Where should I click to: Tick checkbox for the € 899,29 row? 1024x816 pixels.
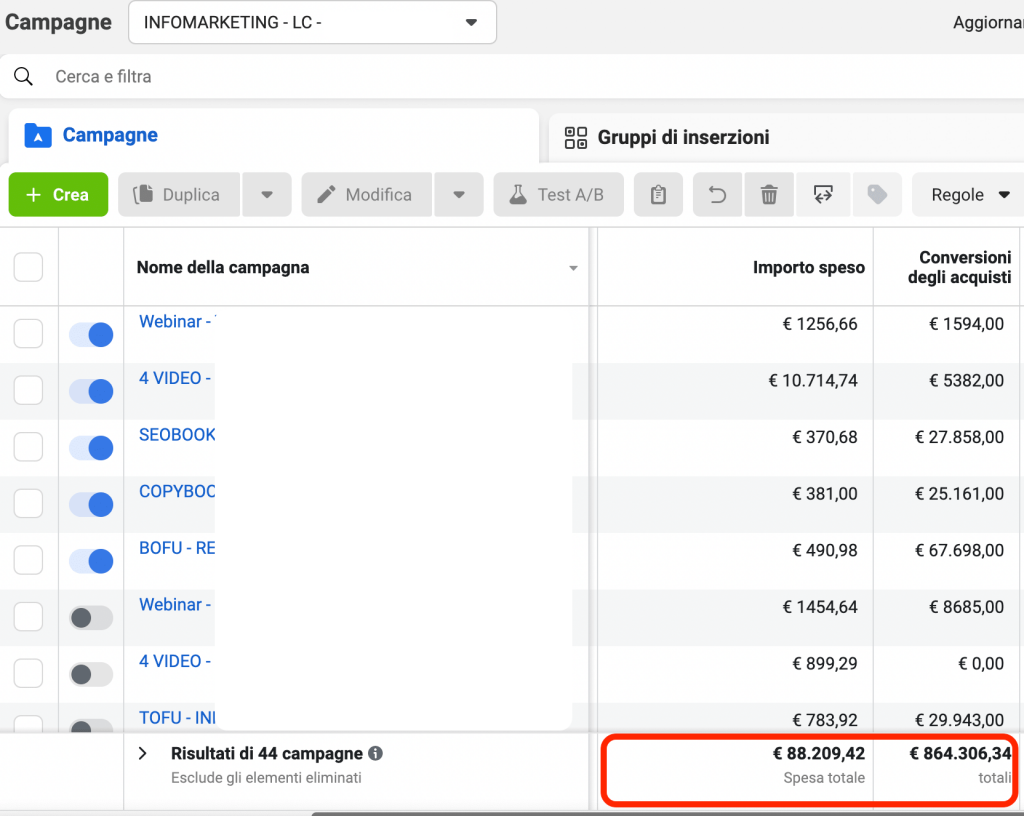point(28,673)
